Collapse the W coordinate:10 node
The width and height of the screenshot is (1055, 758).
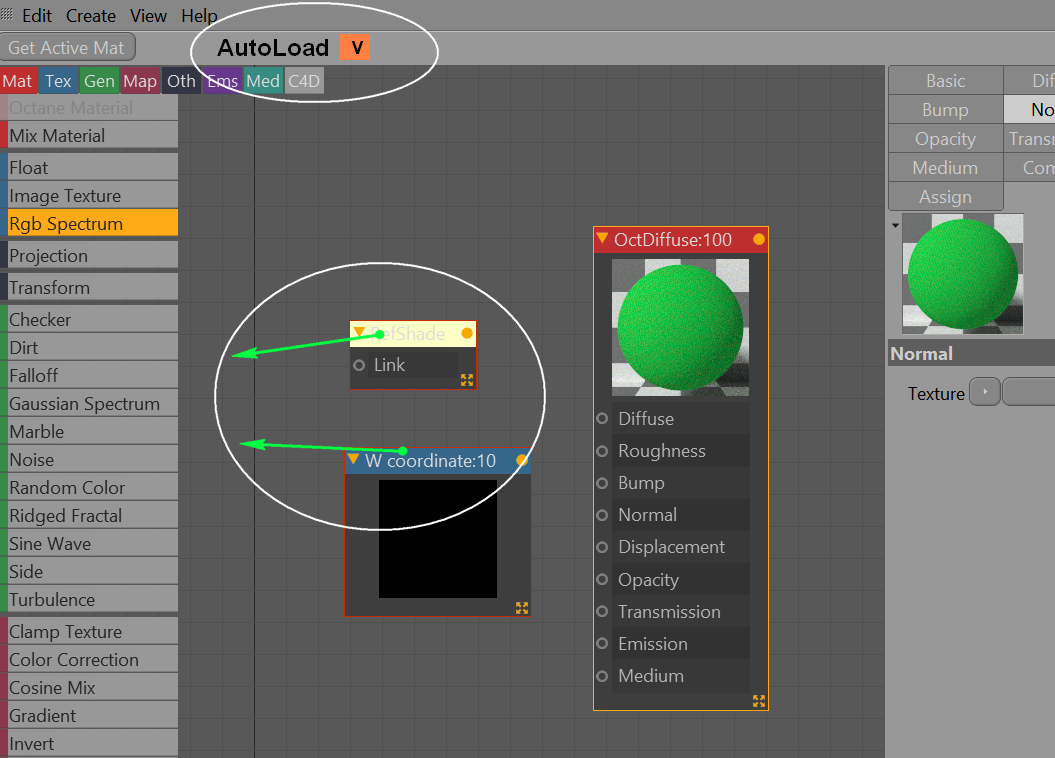point(353,459)
